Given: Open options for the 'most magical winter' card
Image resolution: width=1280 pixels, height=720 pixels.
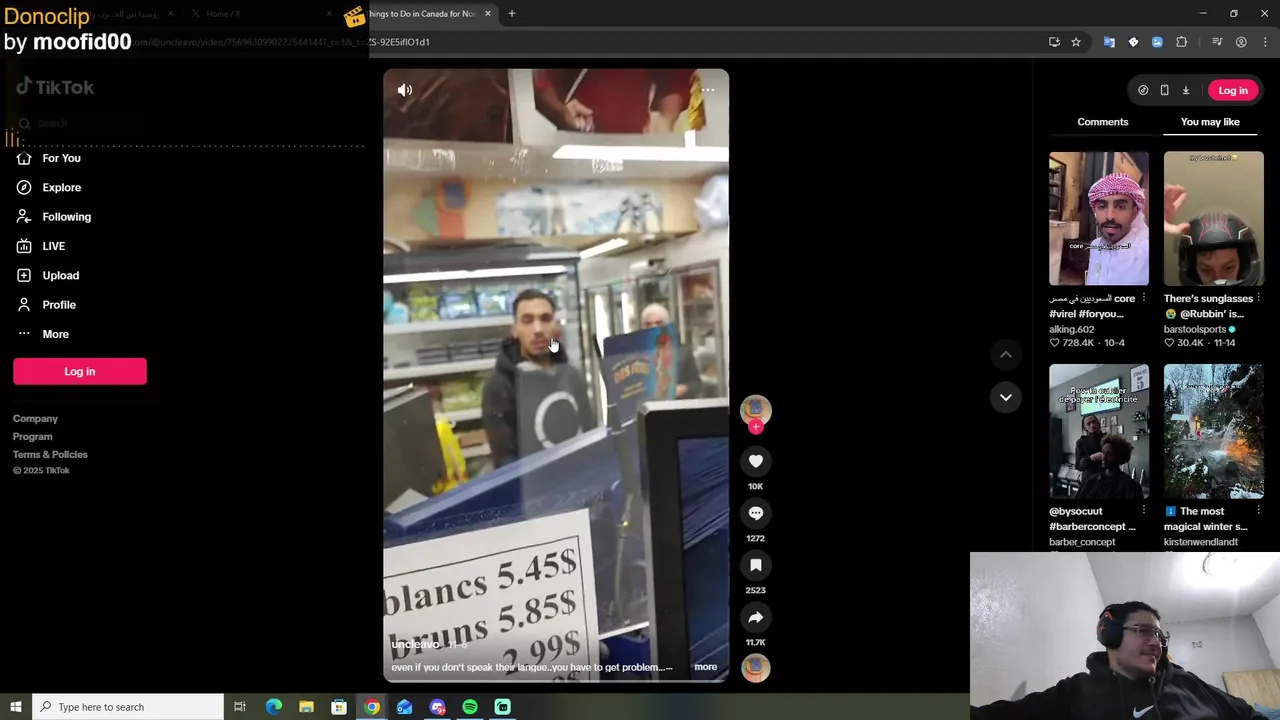Looking at the screenshot, I should pos(1259,511).
